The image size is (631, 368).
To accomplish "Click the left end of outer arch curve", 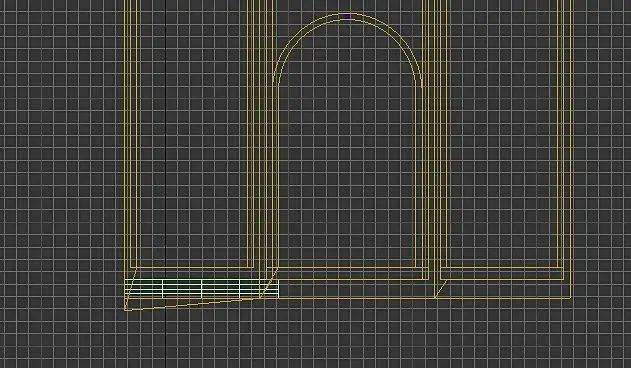I will 274,82.
